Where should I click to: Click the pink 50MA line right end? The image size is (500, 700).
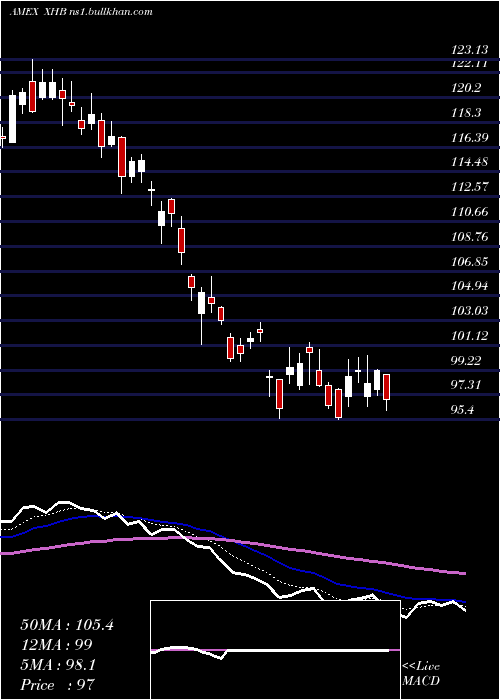click(x=462, y=573)
